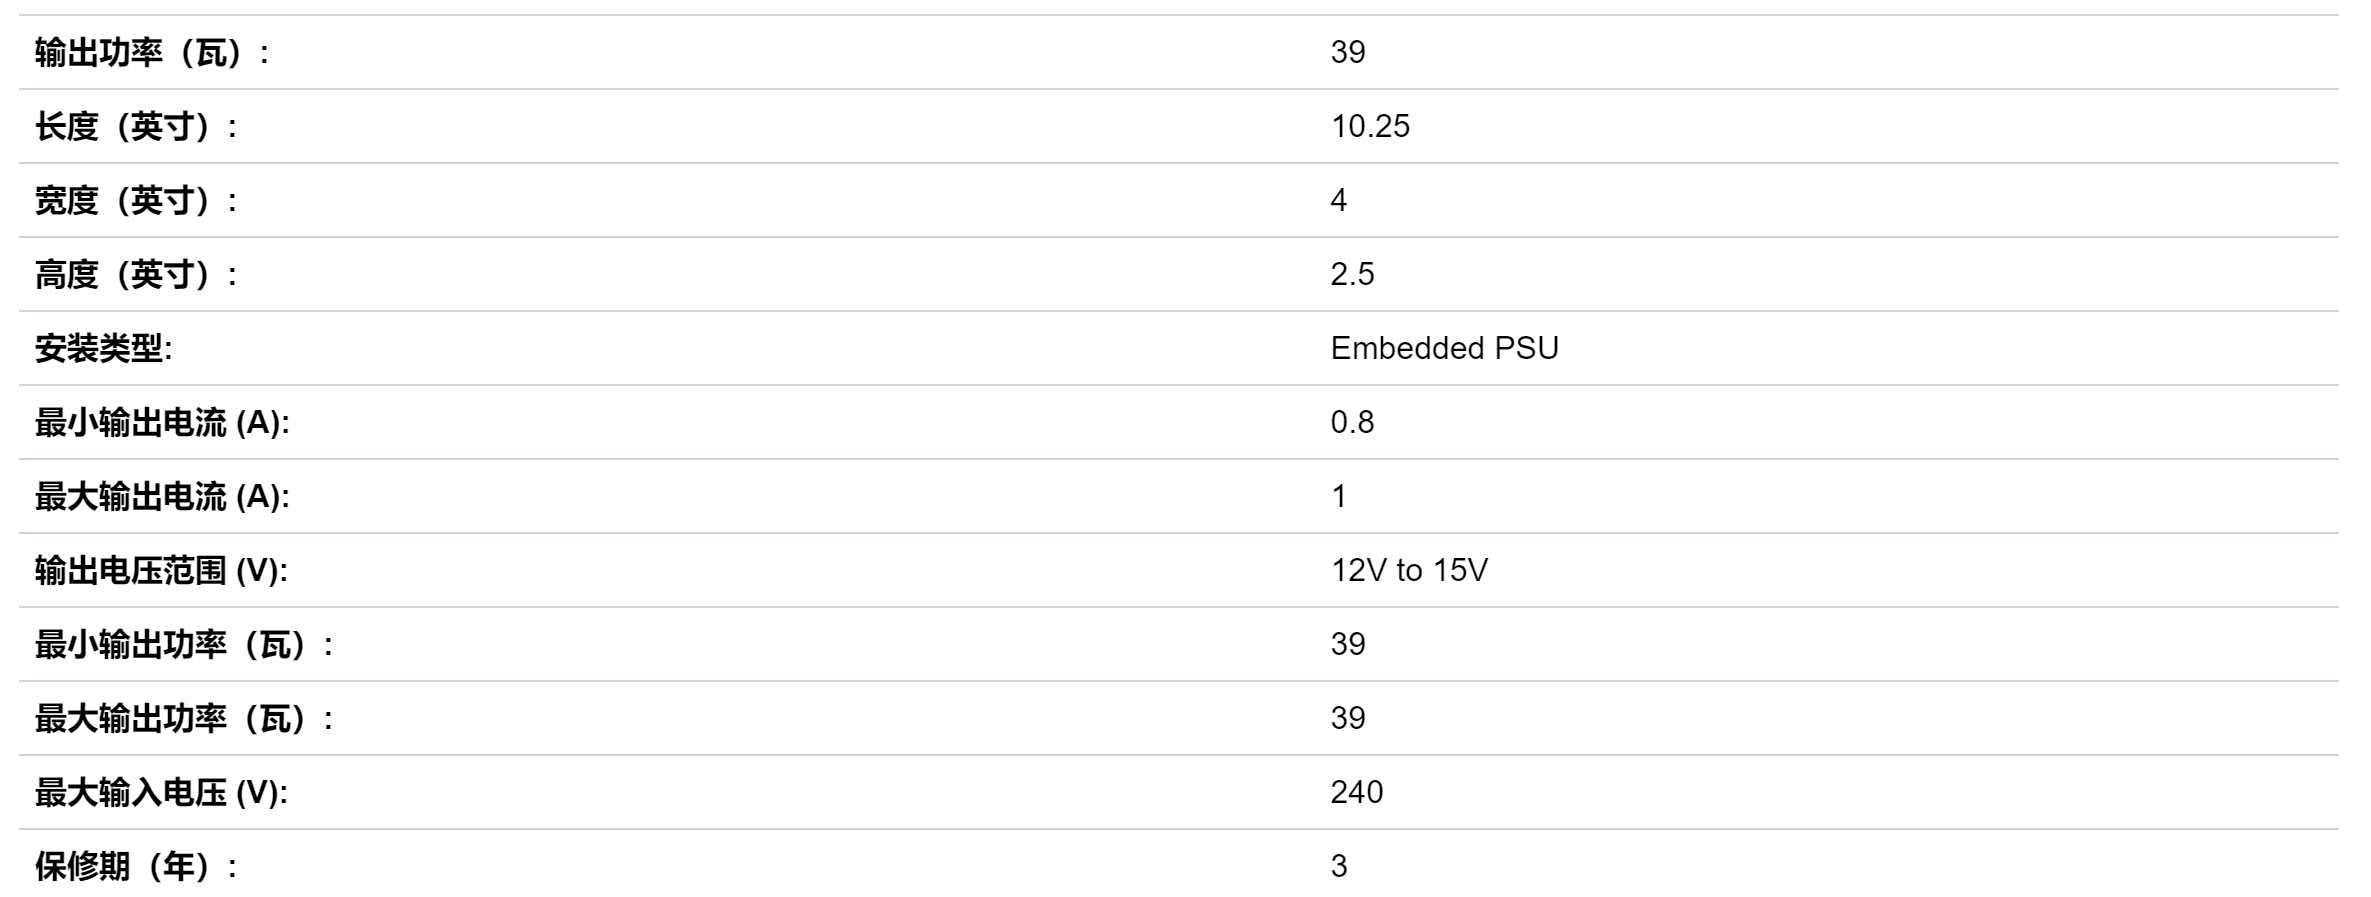Click the 最大输入电压 (V) label
Viewport: 2371px width, 897px height.
(x=161, y=793)
